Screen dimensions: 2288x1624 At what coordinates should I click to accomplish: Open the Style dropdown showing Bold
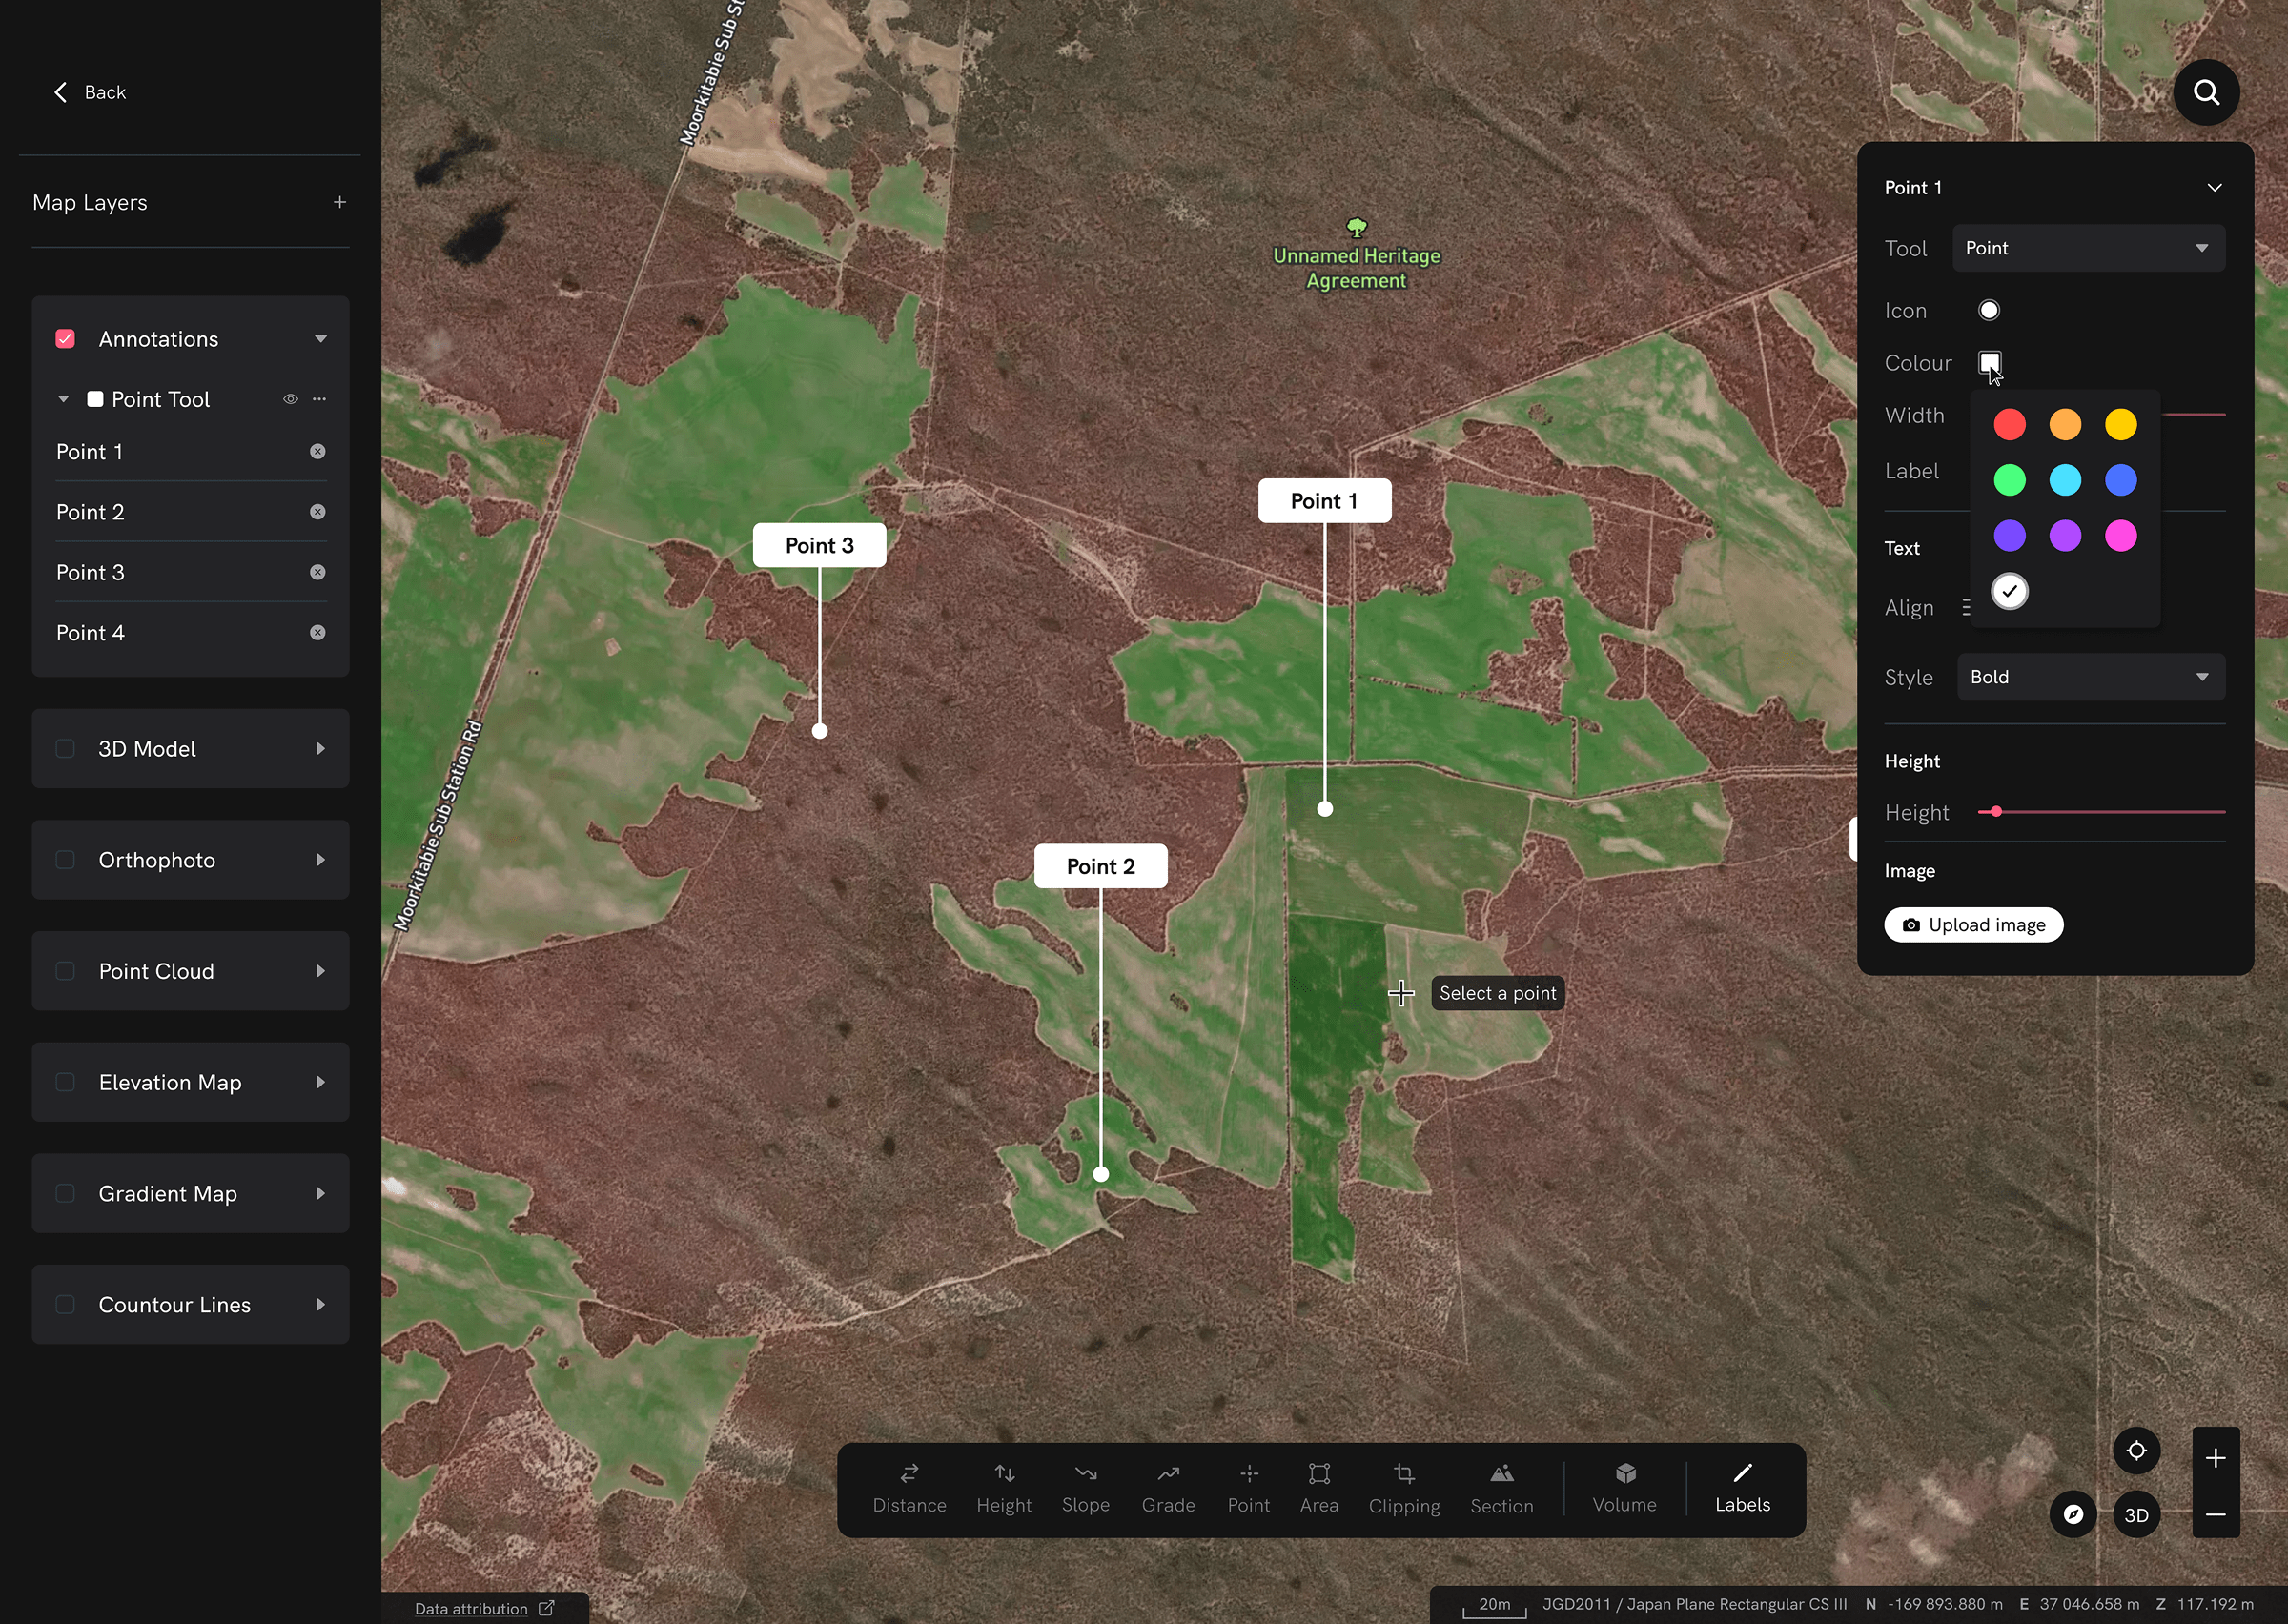pos(2089,677)
